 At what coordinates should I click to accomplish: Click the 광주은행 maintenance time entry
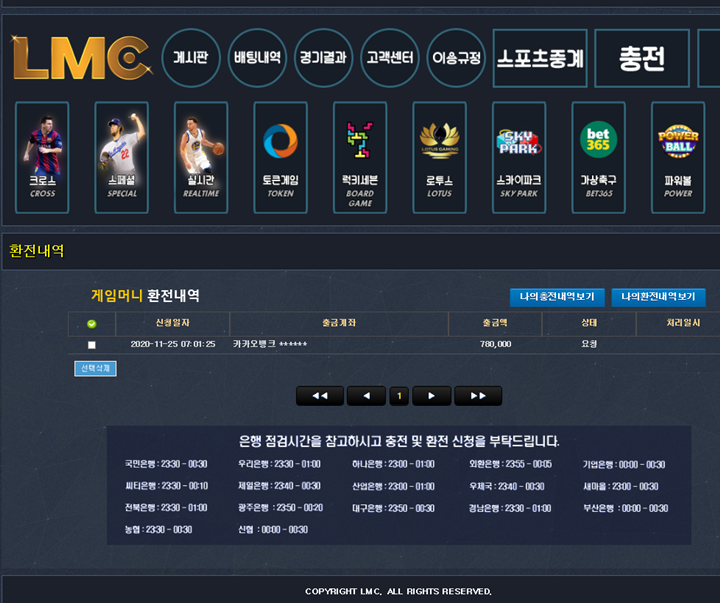(281, 507)
